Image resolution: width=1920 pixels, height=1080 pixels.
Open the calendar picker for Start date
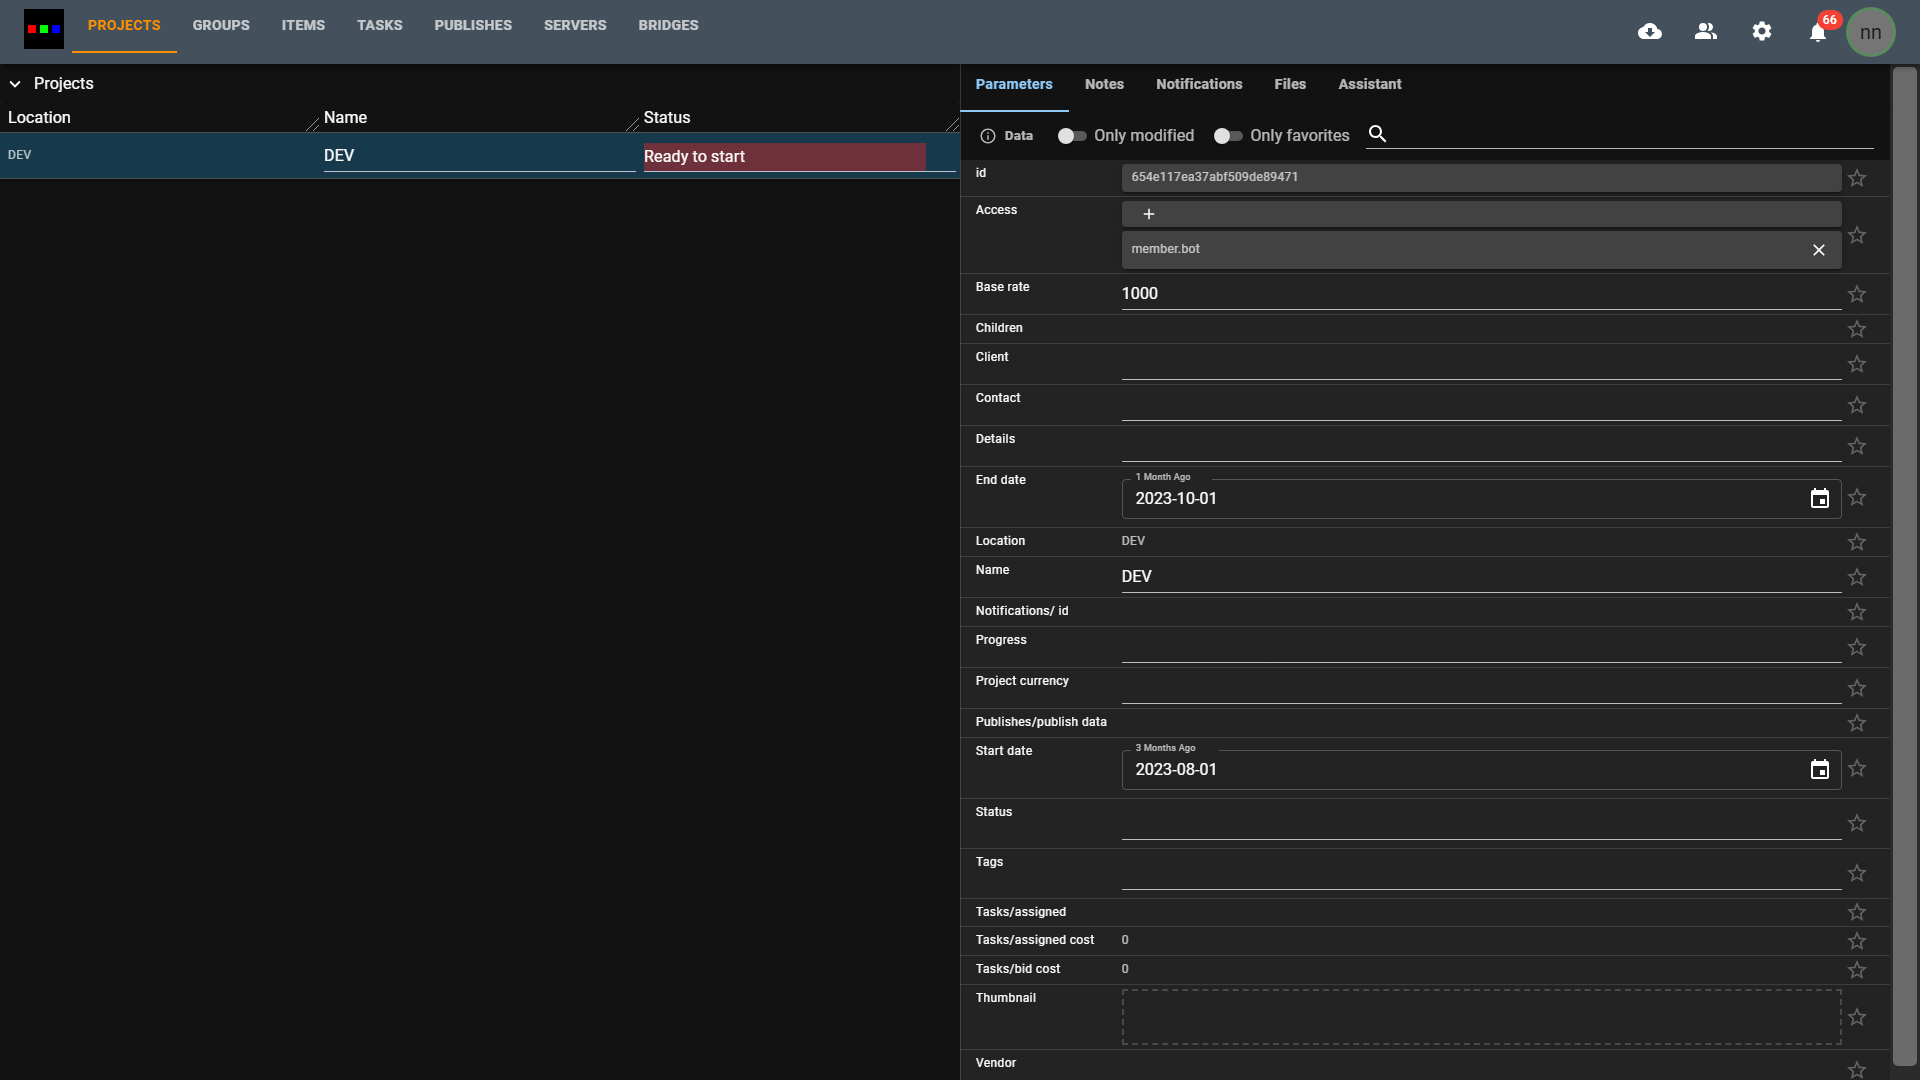click(x=1819, y=770)
